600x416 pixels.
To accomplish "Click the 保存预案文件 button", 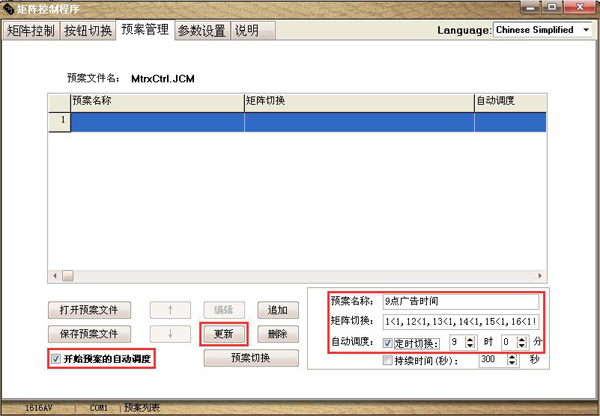I will point(89,334).
